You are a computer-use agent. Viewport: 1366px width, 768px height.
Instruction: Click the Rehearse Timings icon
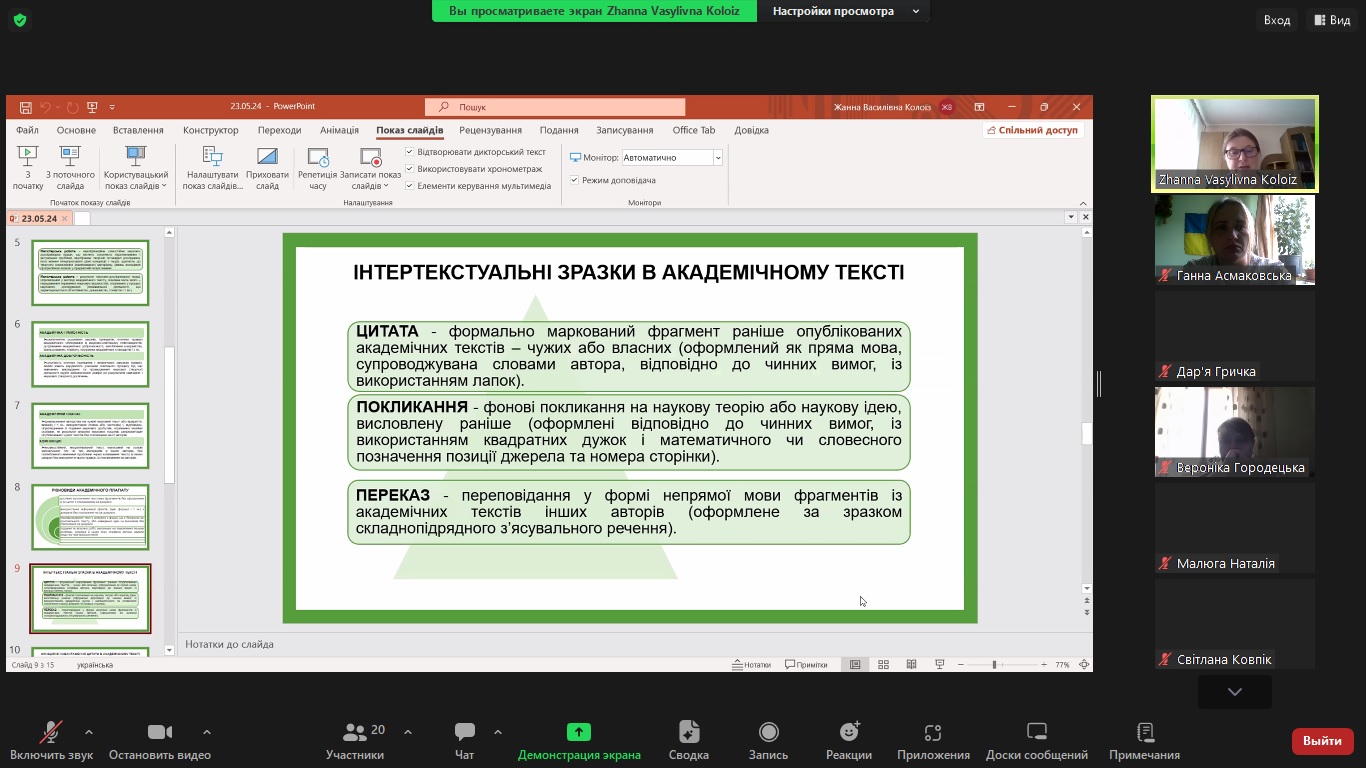pyautogui.click(x=318, y=156)
